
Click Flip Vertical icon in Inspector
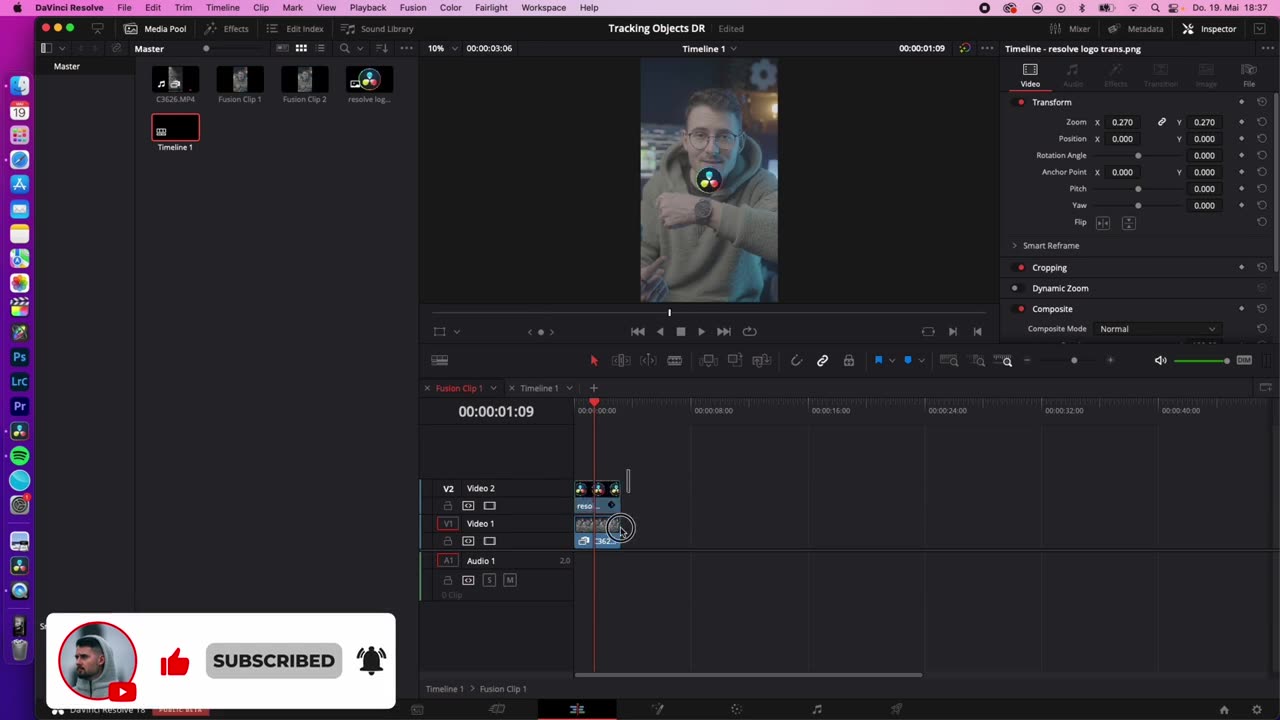pos(1129,223)
